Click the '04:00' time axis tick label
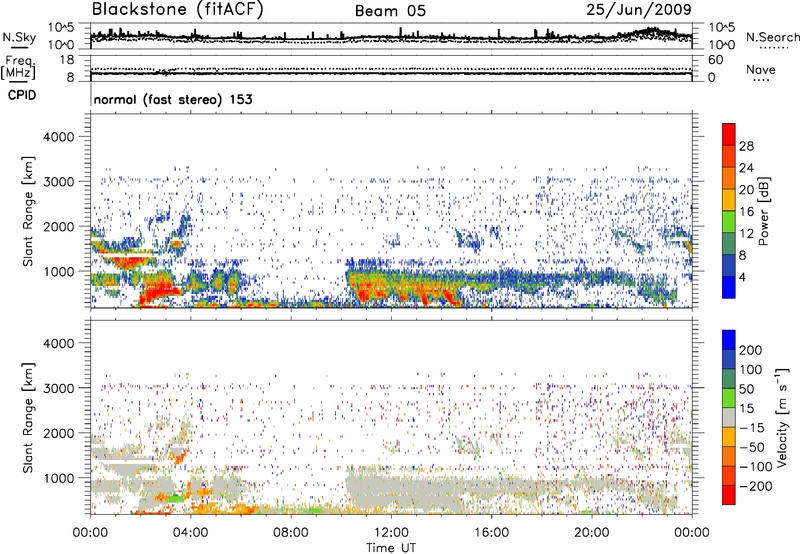Screen dimensions: 800x554 tap(191, 533)
